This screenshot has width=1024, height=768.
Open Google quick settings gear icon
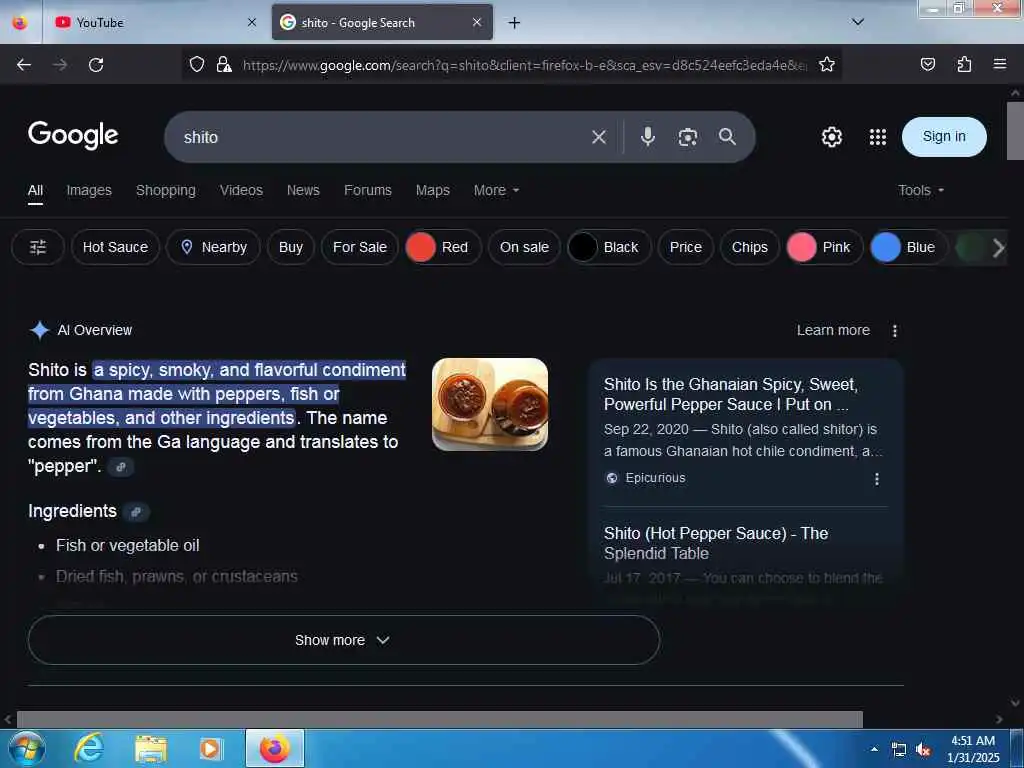(x=831, y=137)
